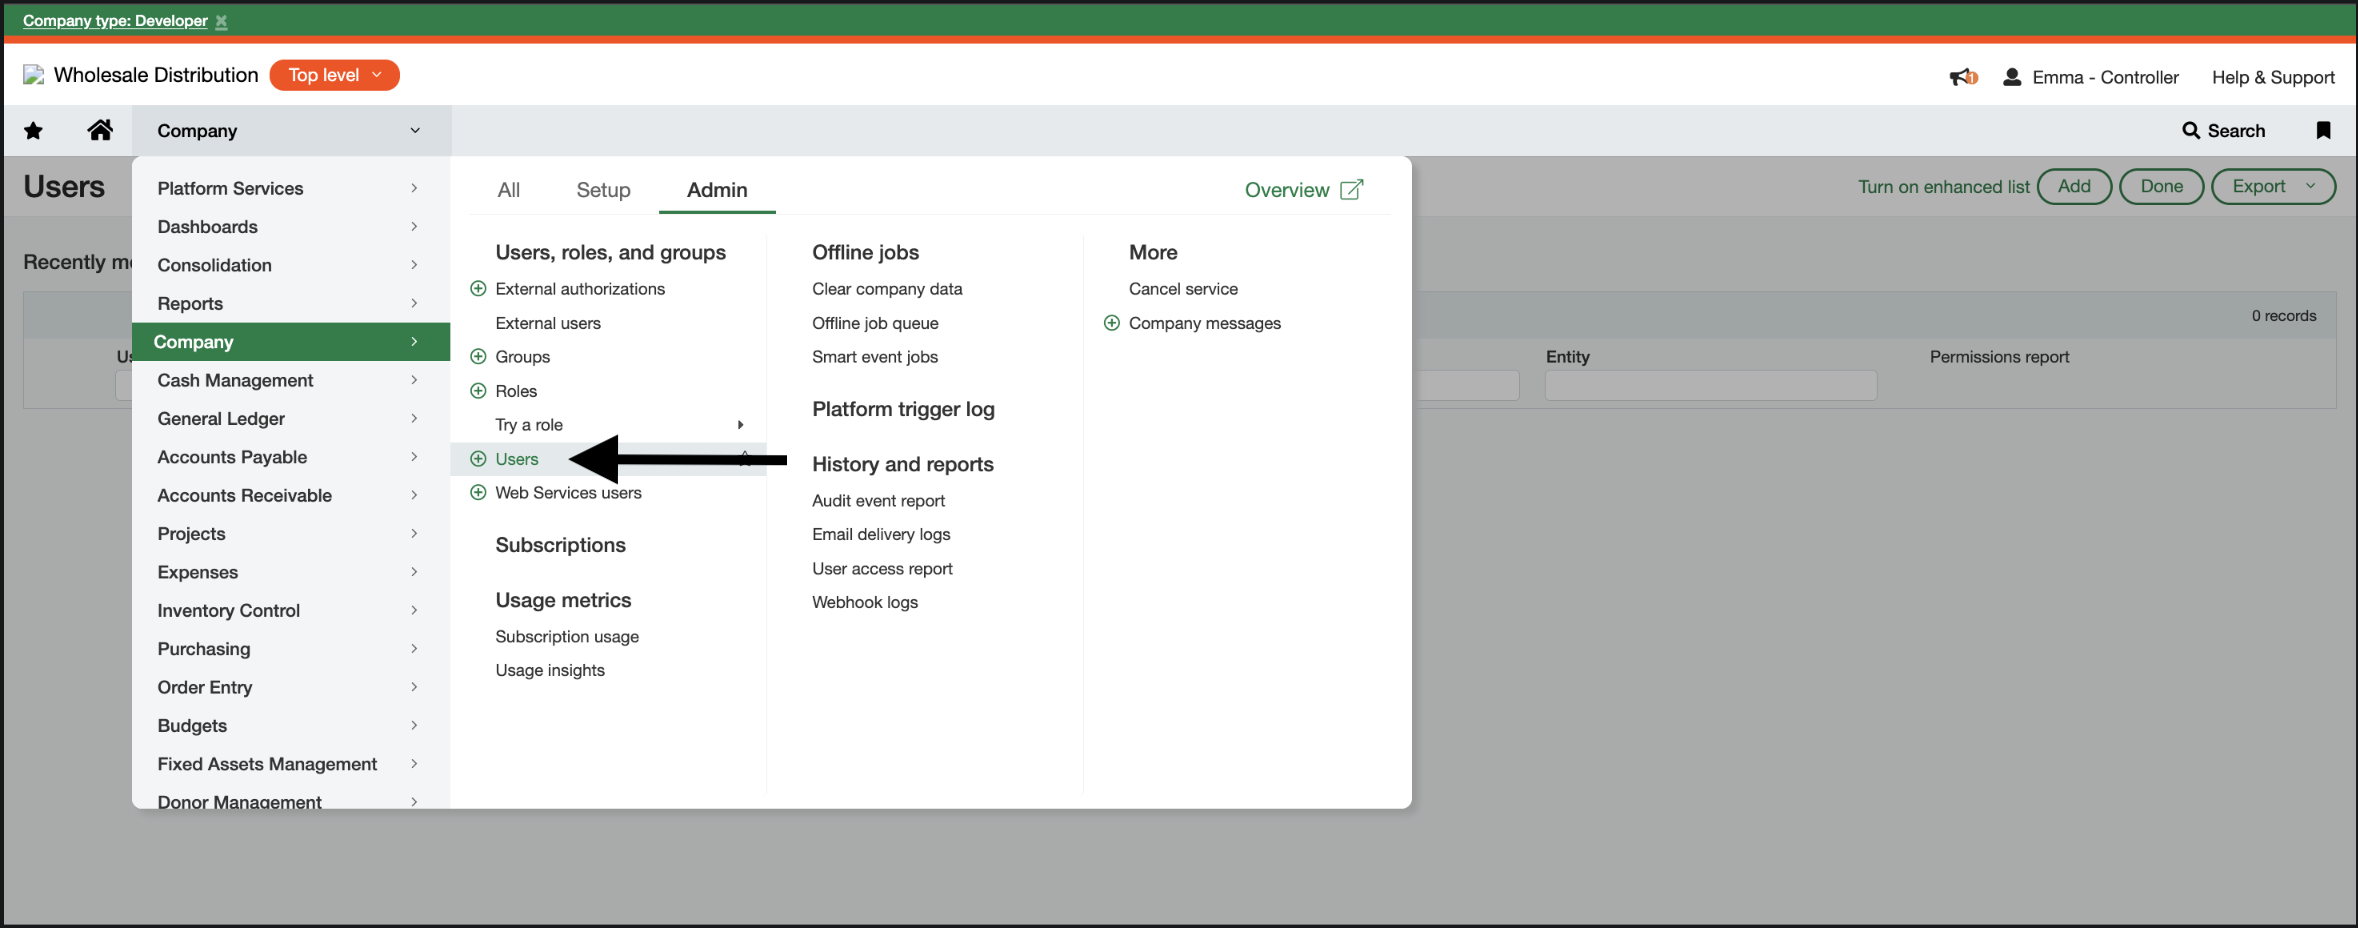
Task: Click the plus icon next to Groups
Action: 478,356
